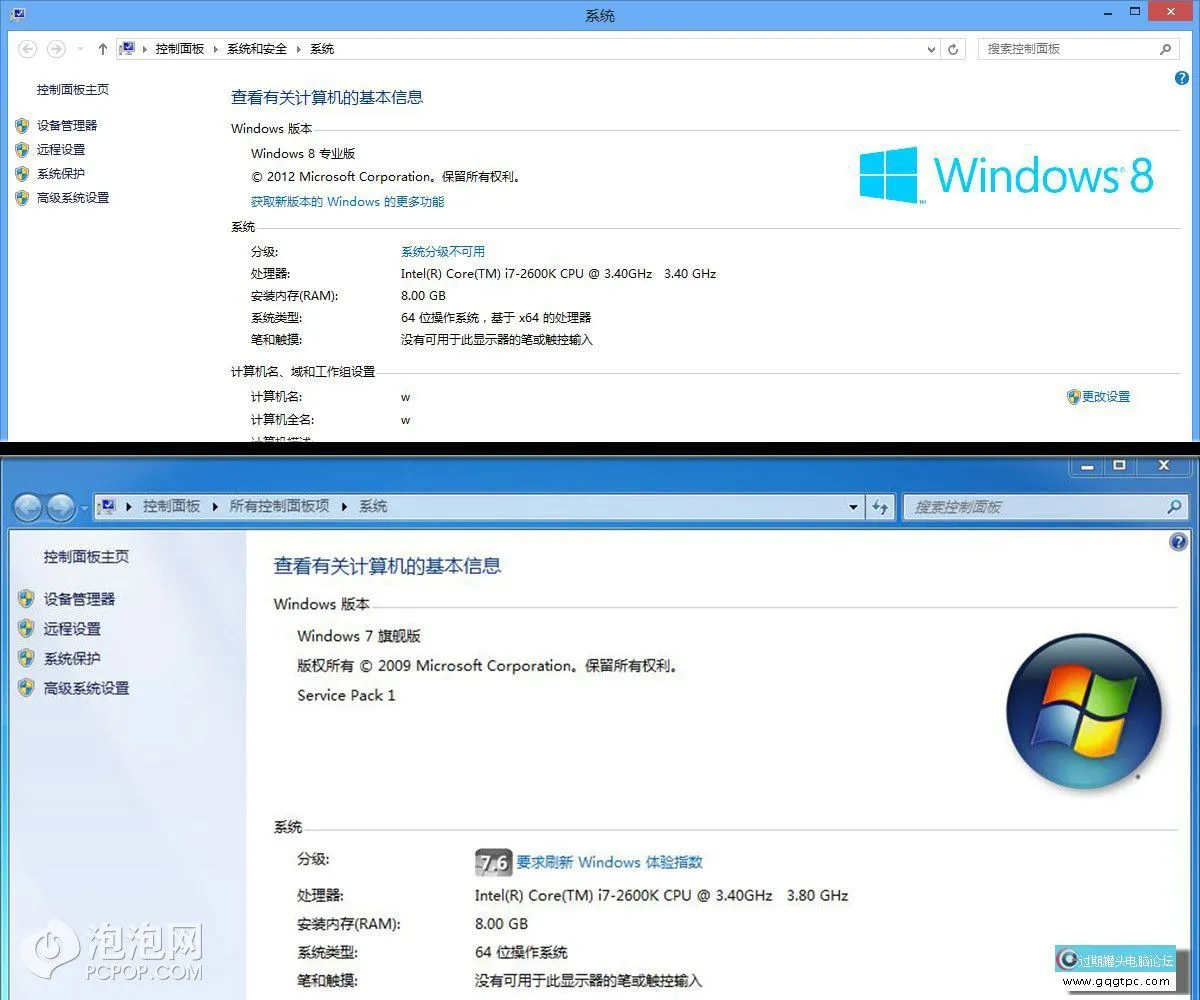The height and width of the screenshot is (1000, 1200).
Task: Click the 要求刷新 Windows 体验指数 link
Action: tap(609, 862)
